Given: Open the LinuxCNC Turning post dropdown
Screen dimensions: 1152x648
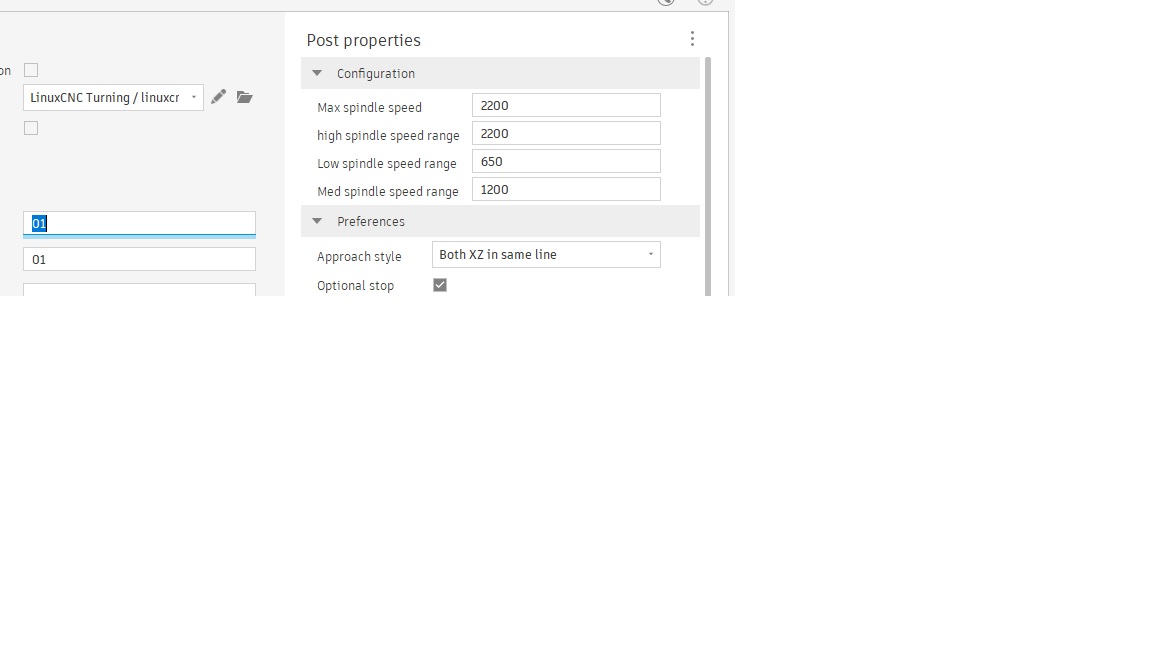Looking at the screenshot, I should pyautogui.click(x=113, y=97).
